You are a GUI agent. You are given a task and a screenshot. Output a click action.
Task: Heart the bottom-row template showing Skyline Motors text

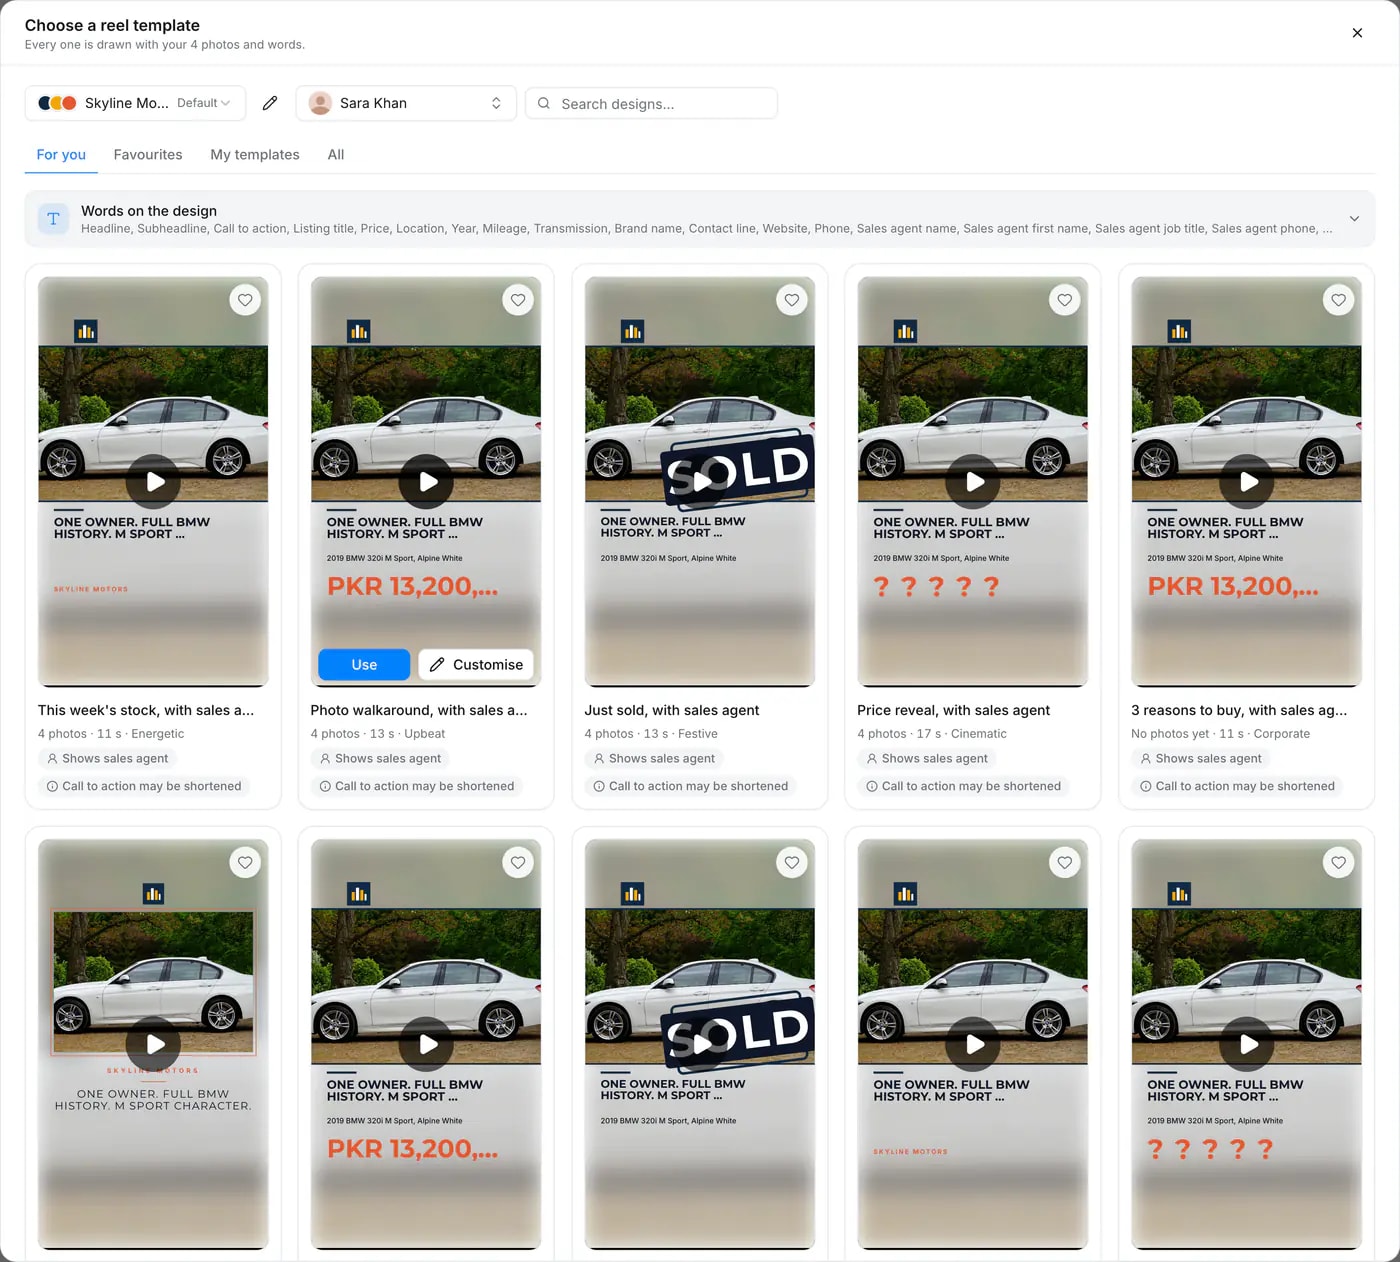point(1065,862)
